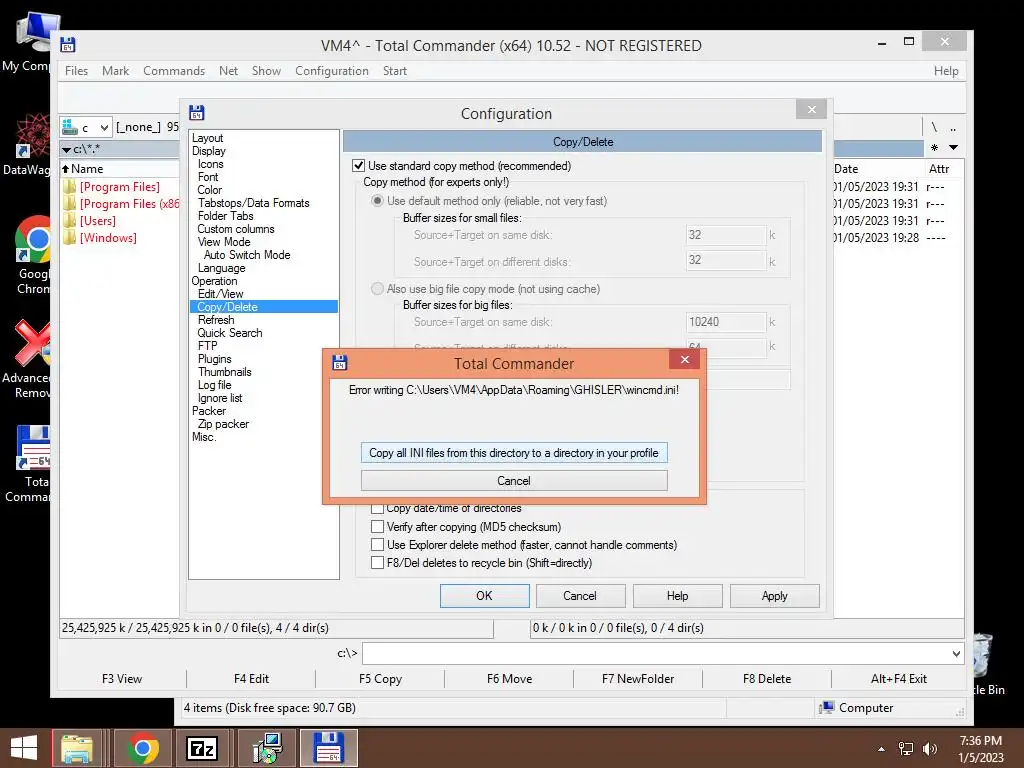Enable Verify after copying (MD5 checksum)

(377, 526)
